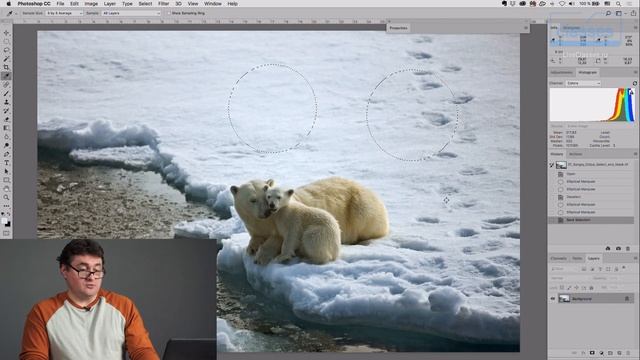Open Photoshop search in options bar

pyautogui.click(x=608, y=13)
